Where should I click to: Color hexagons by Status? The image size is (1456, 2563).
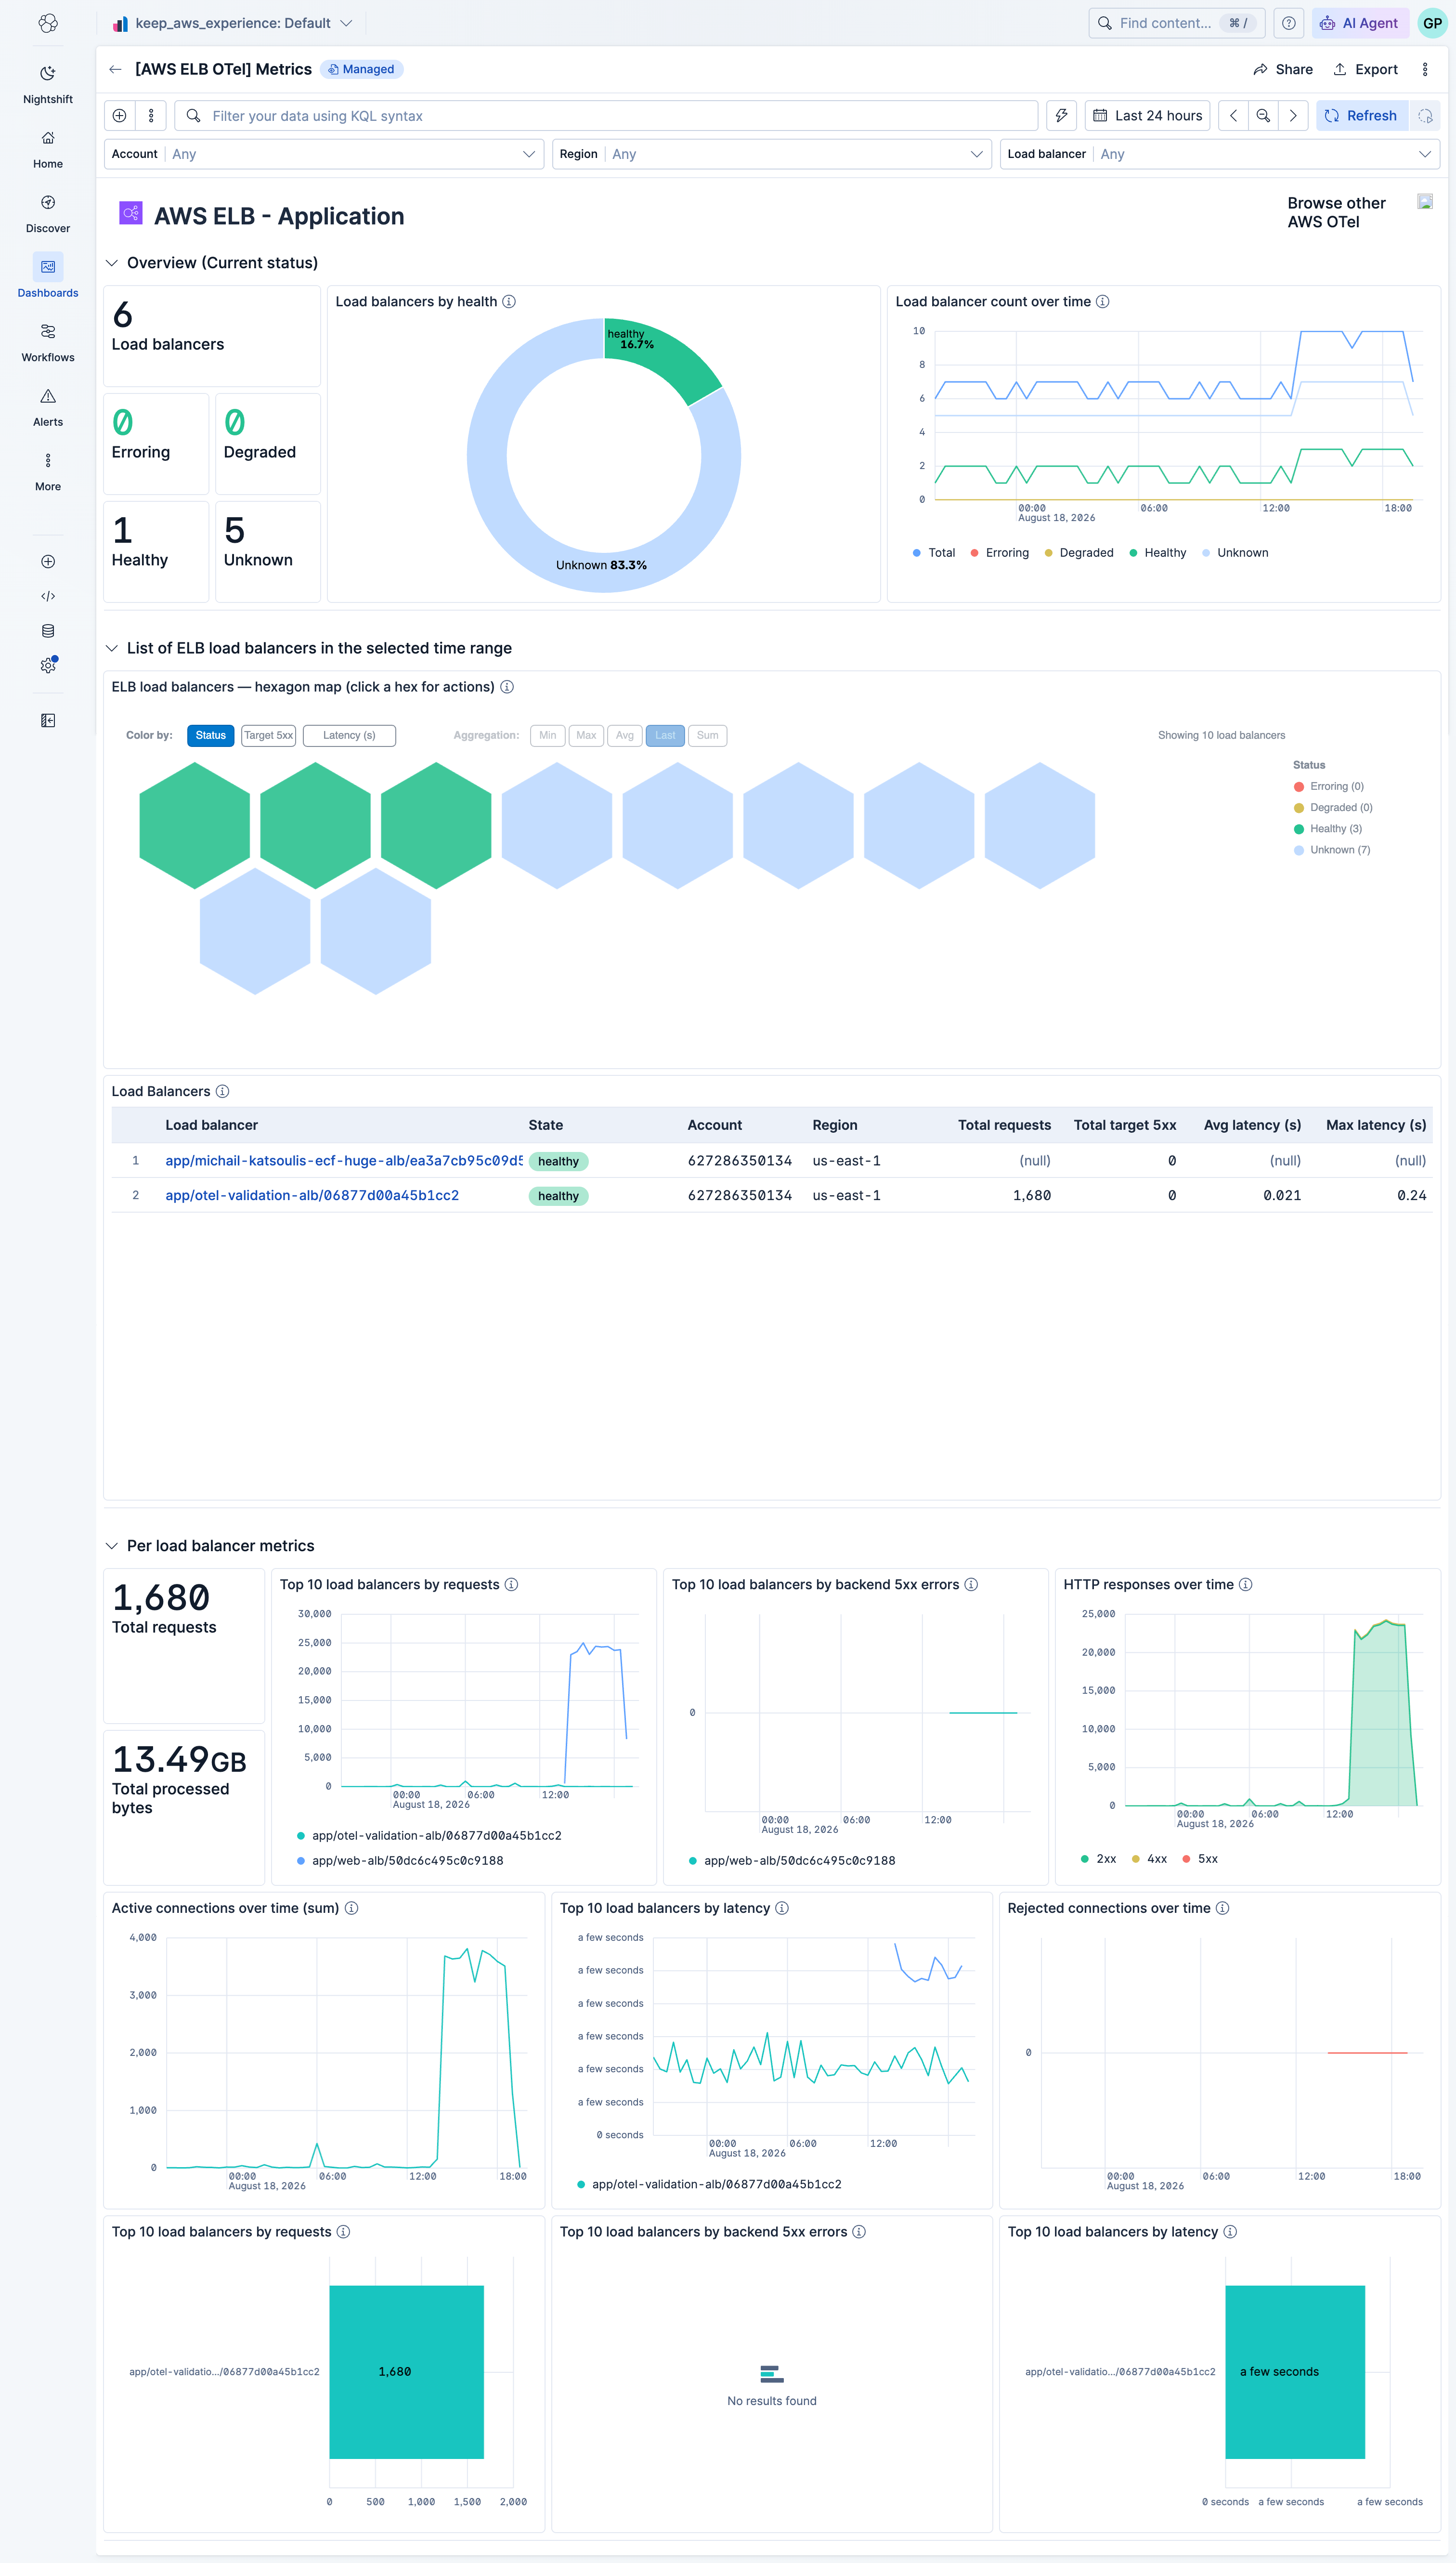(210, 736)
